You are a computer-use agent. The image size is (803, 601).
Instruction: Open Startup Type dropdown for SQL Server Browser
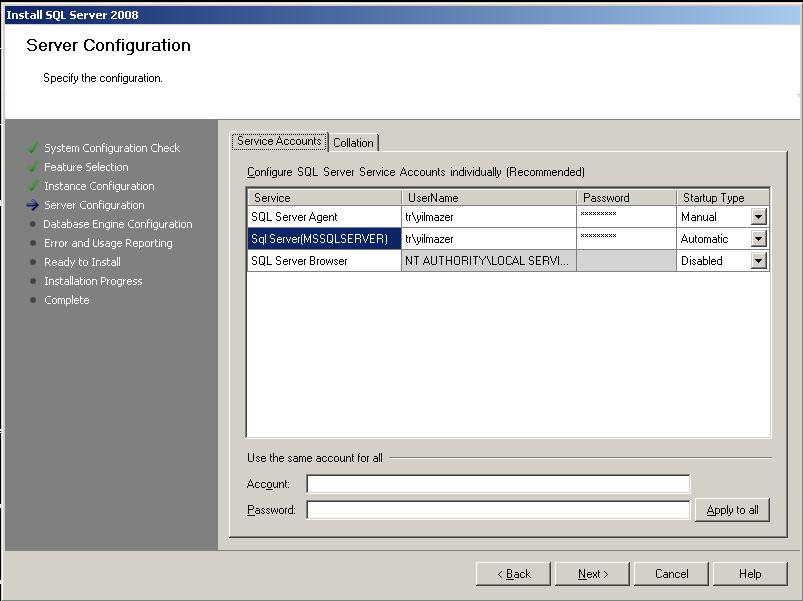click(x=758, y=261)
